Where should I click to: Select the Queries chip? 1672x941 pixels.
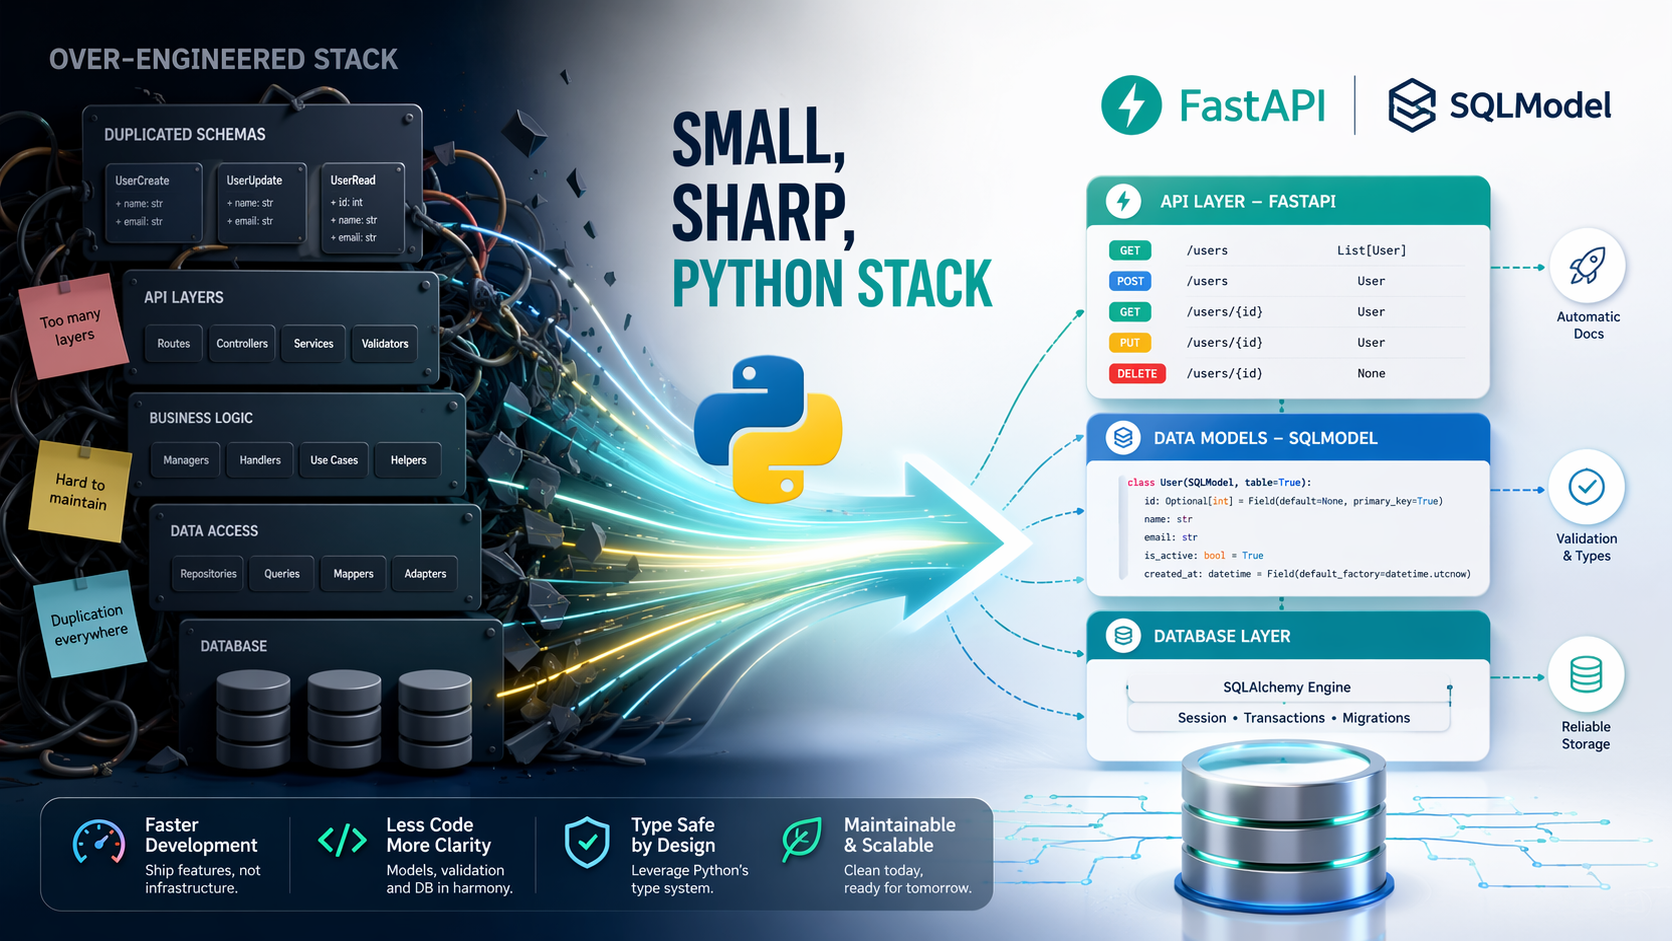coord(282,574)
